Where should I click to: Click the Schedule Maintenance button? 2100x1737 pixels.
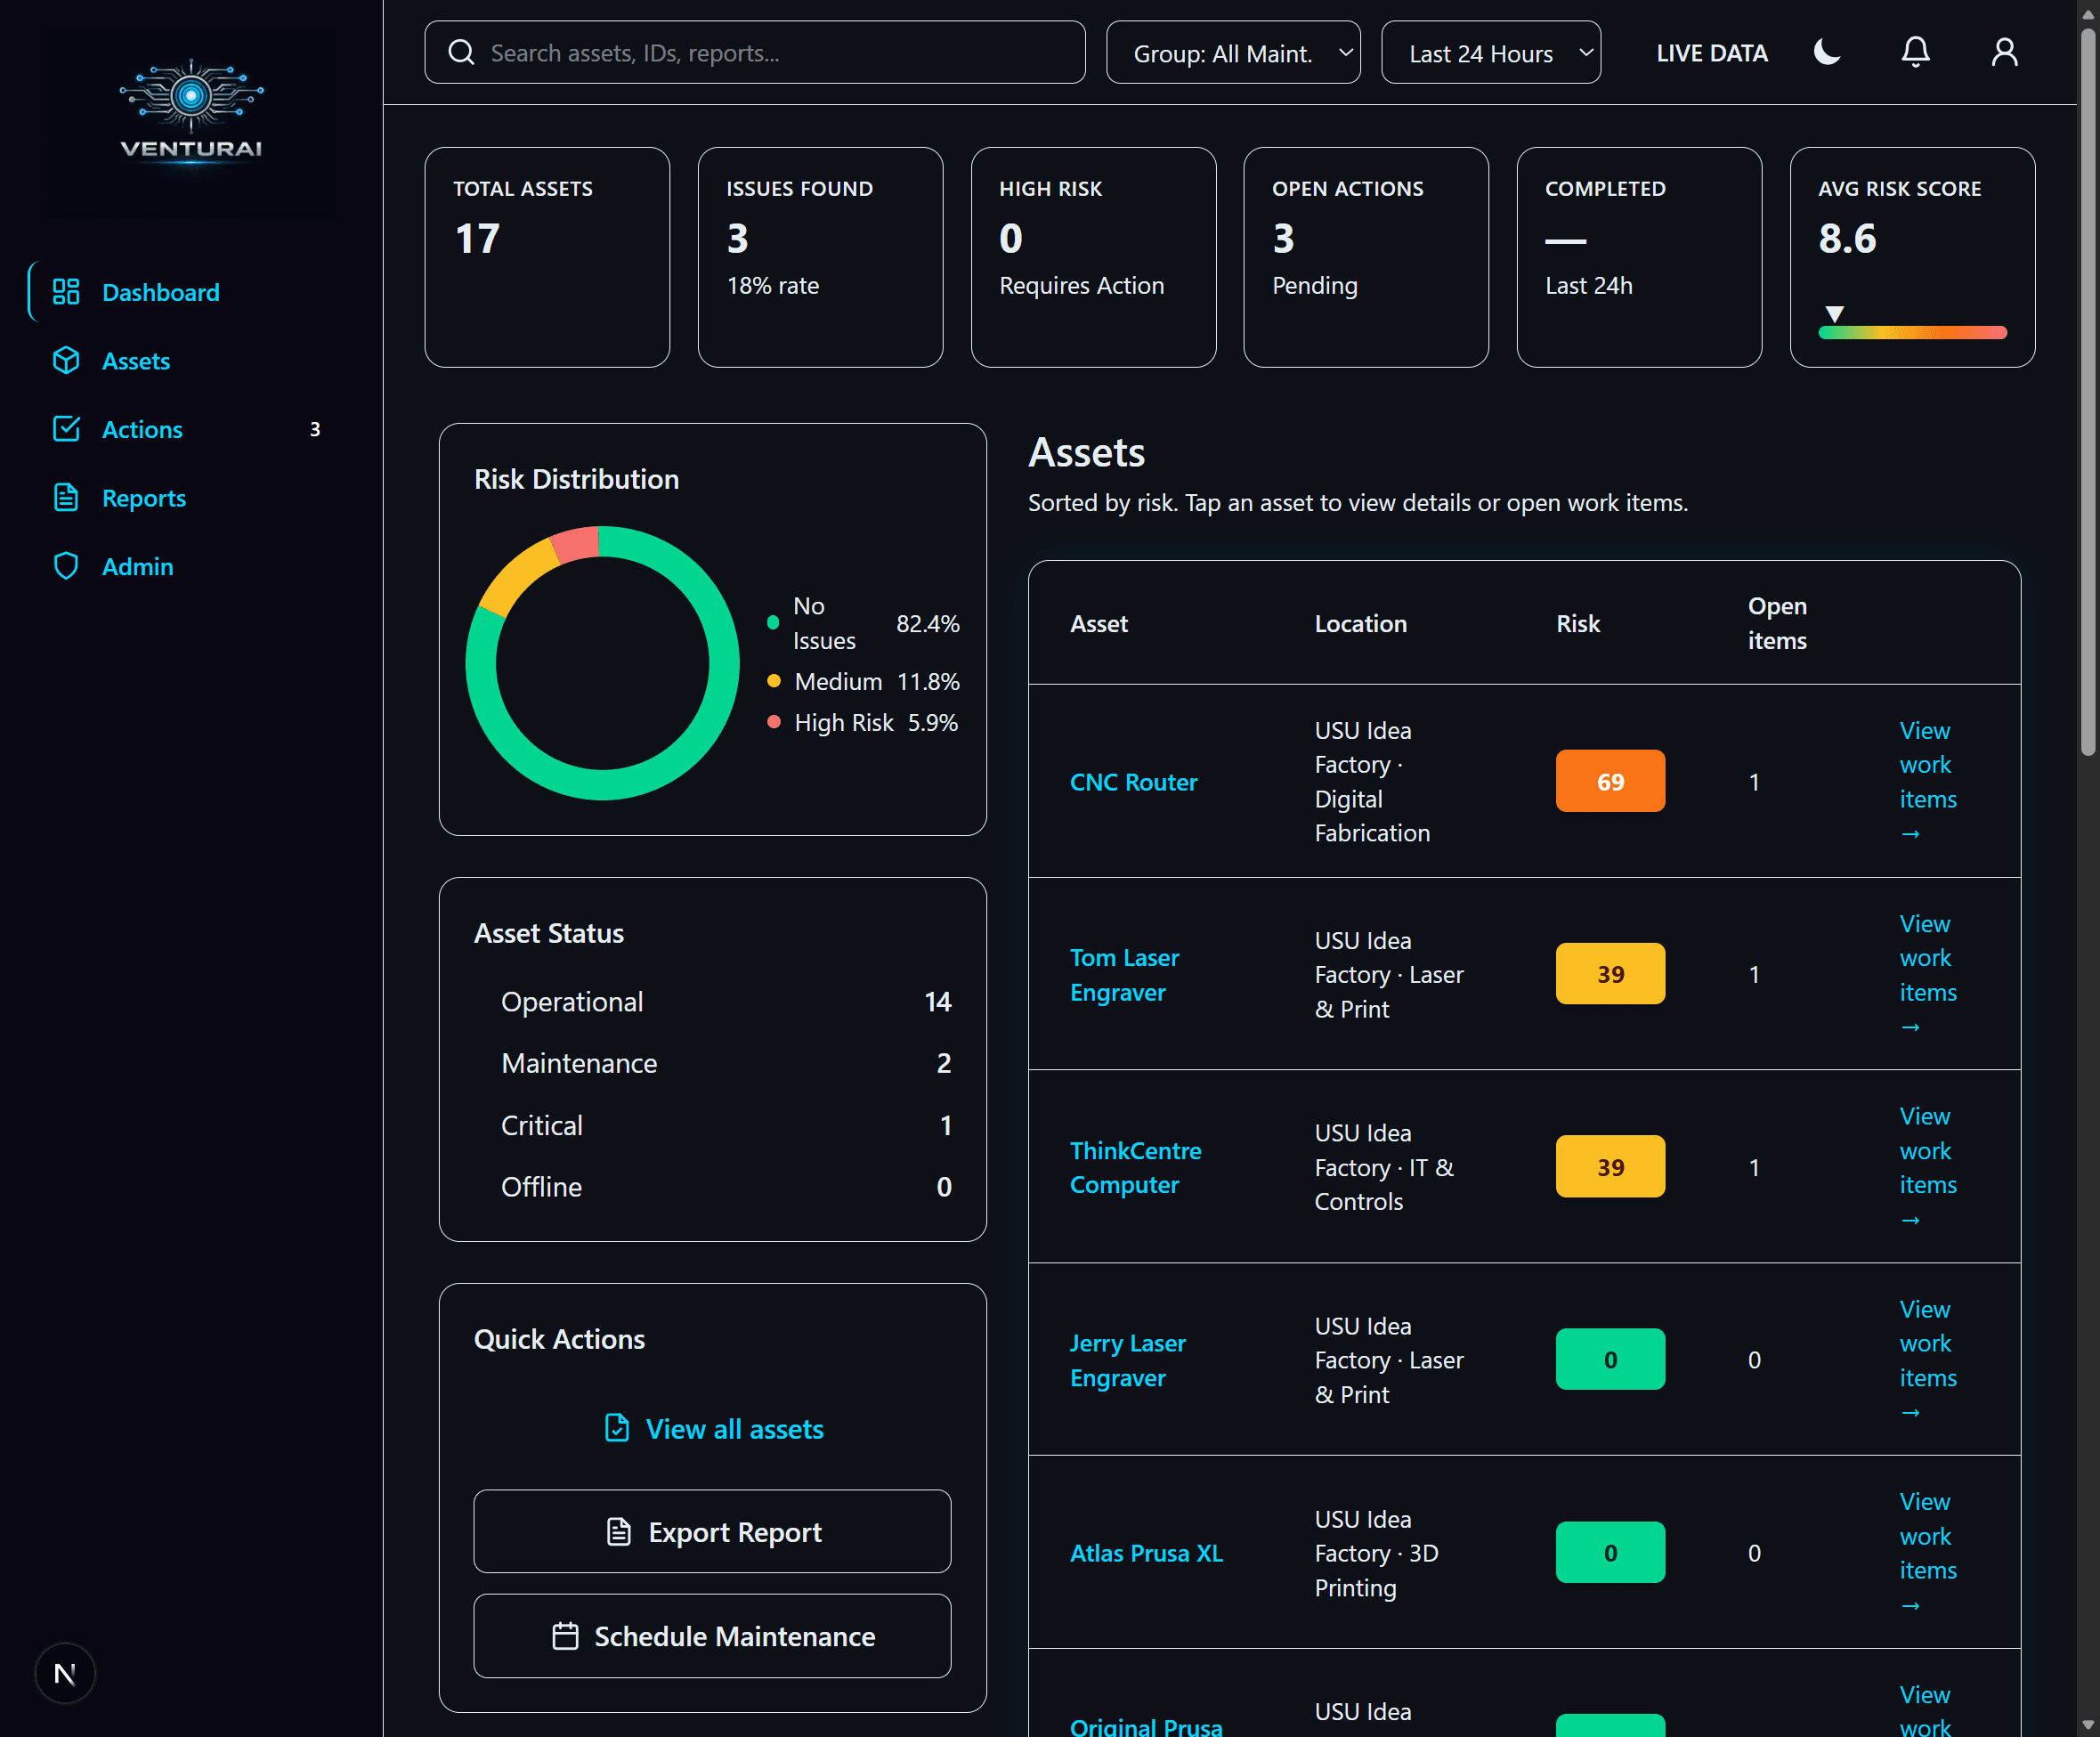(x=712, y=1635)
